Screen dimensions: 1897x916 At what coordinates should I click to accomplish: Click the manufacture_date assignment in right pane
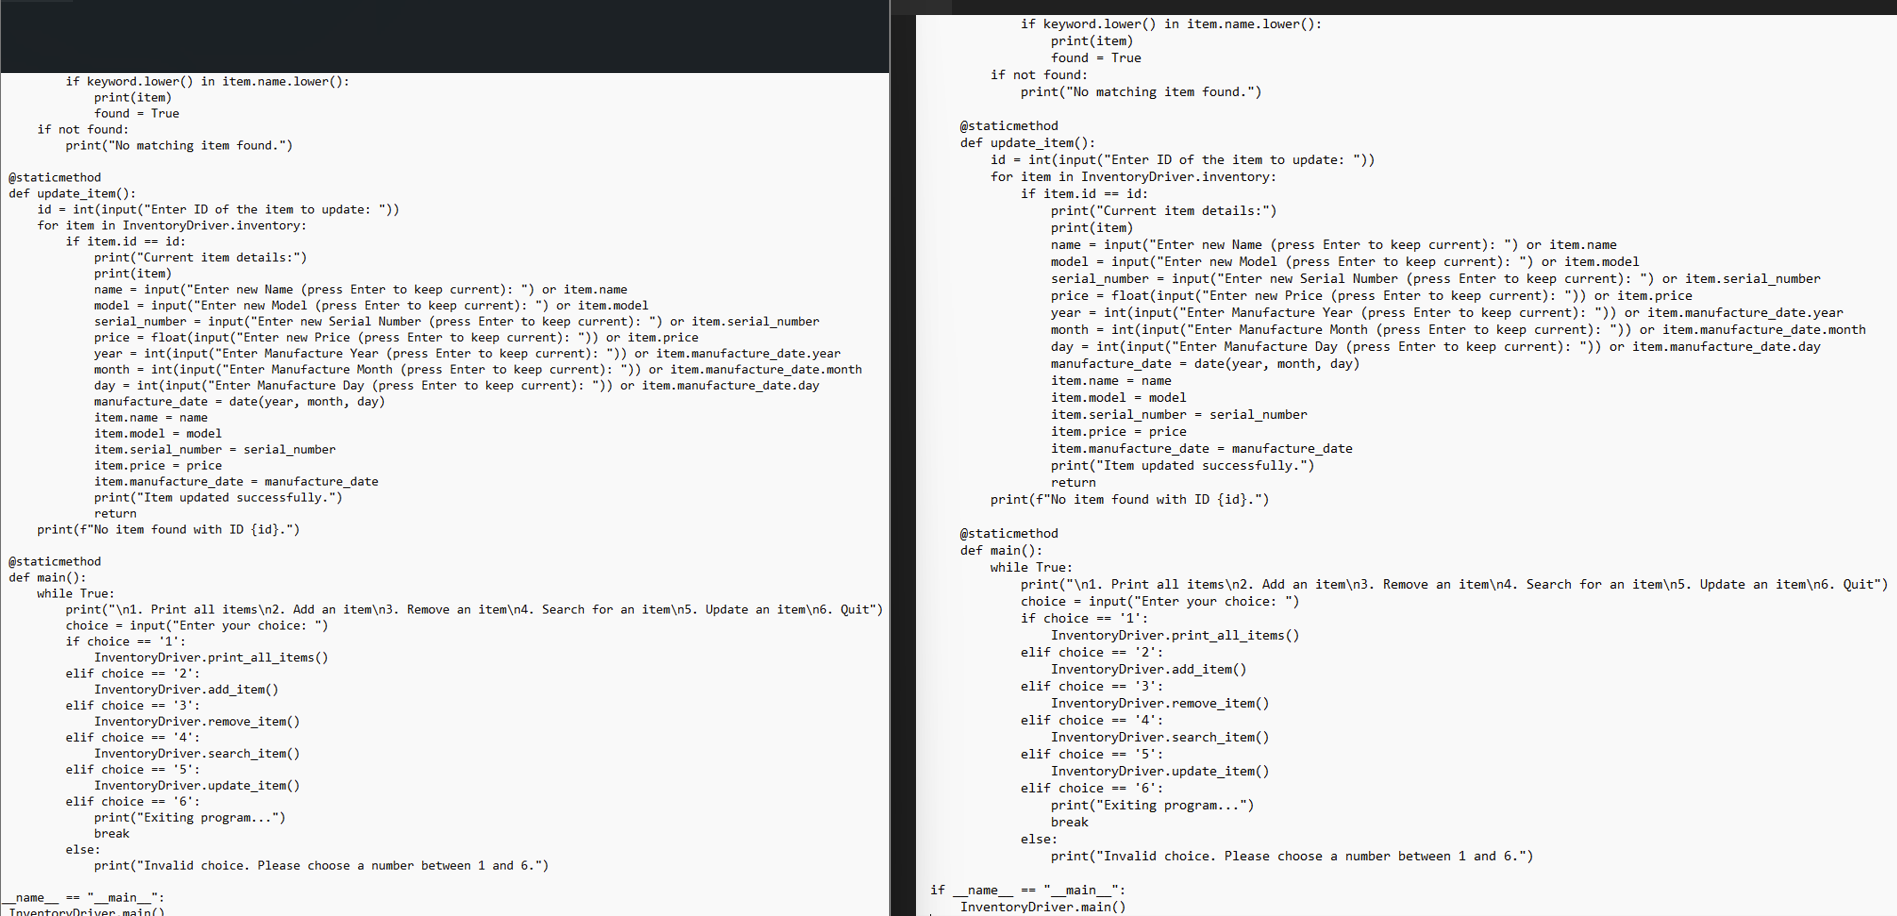coord(1205,363)
